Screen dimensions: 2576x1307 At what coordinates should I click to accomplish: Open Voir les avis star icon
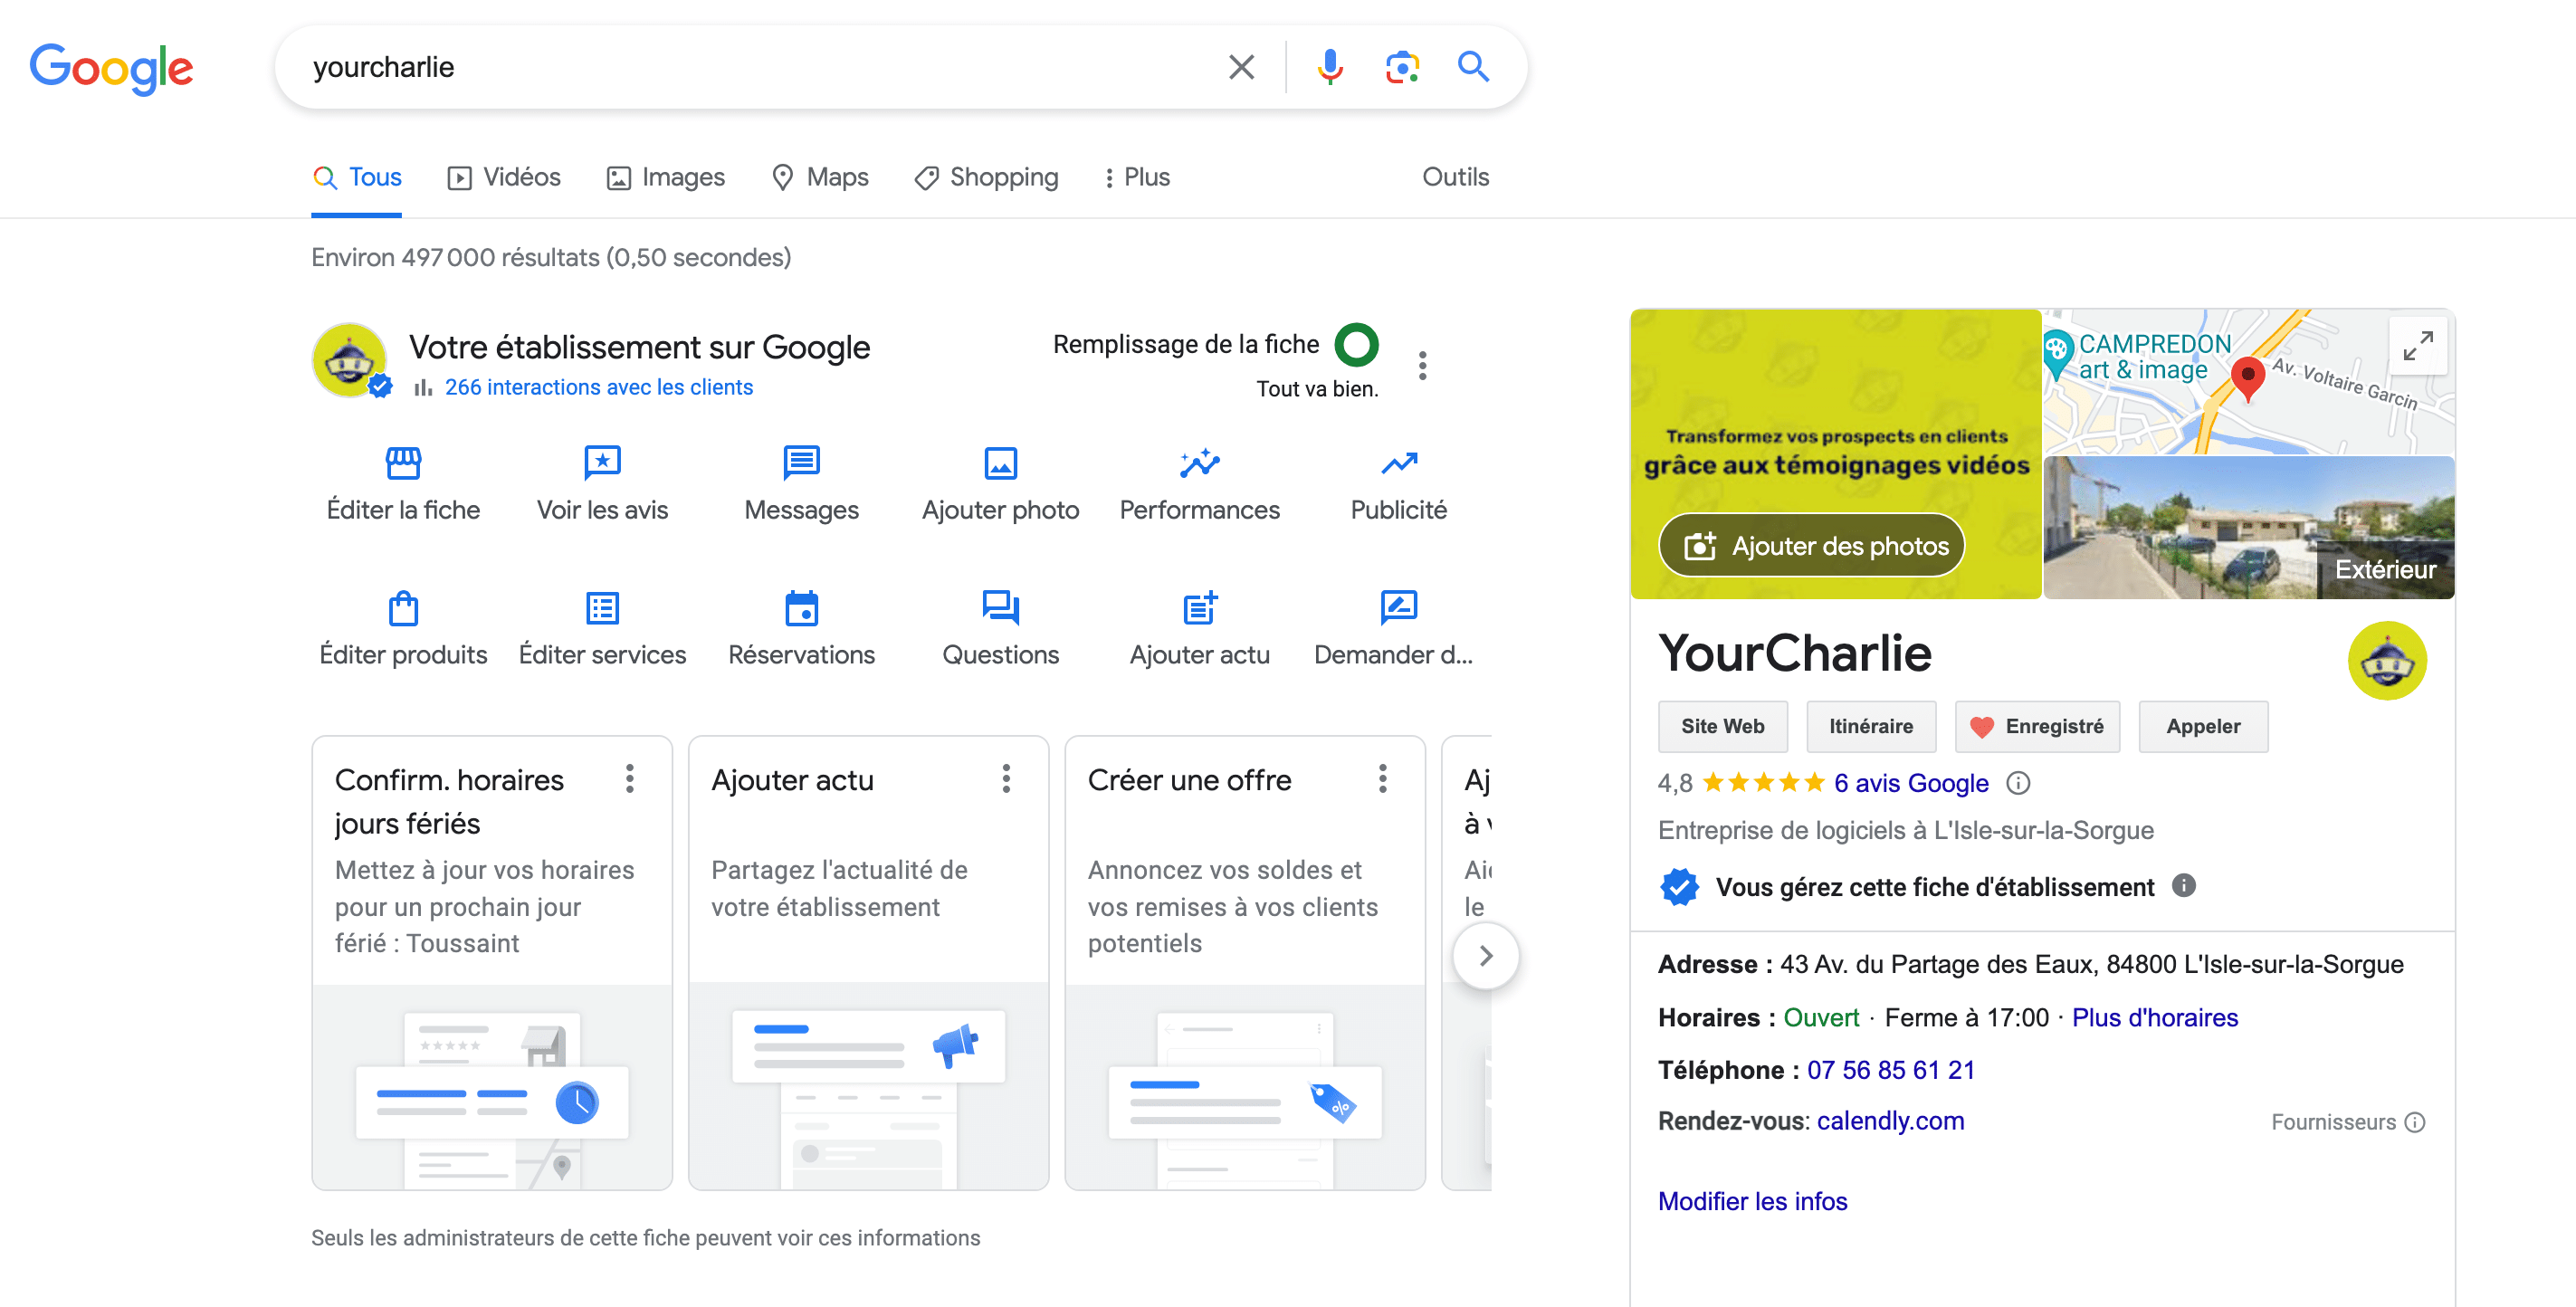click(x=602, y=463)
